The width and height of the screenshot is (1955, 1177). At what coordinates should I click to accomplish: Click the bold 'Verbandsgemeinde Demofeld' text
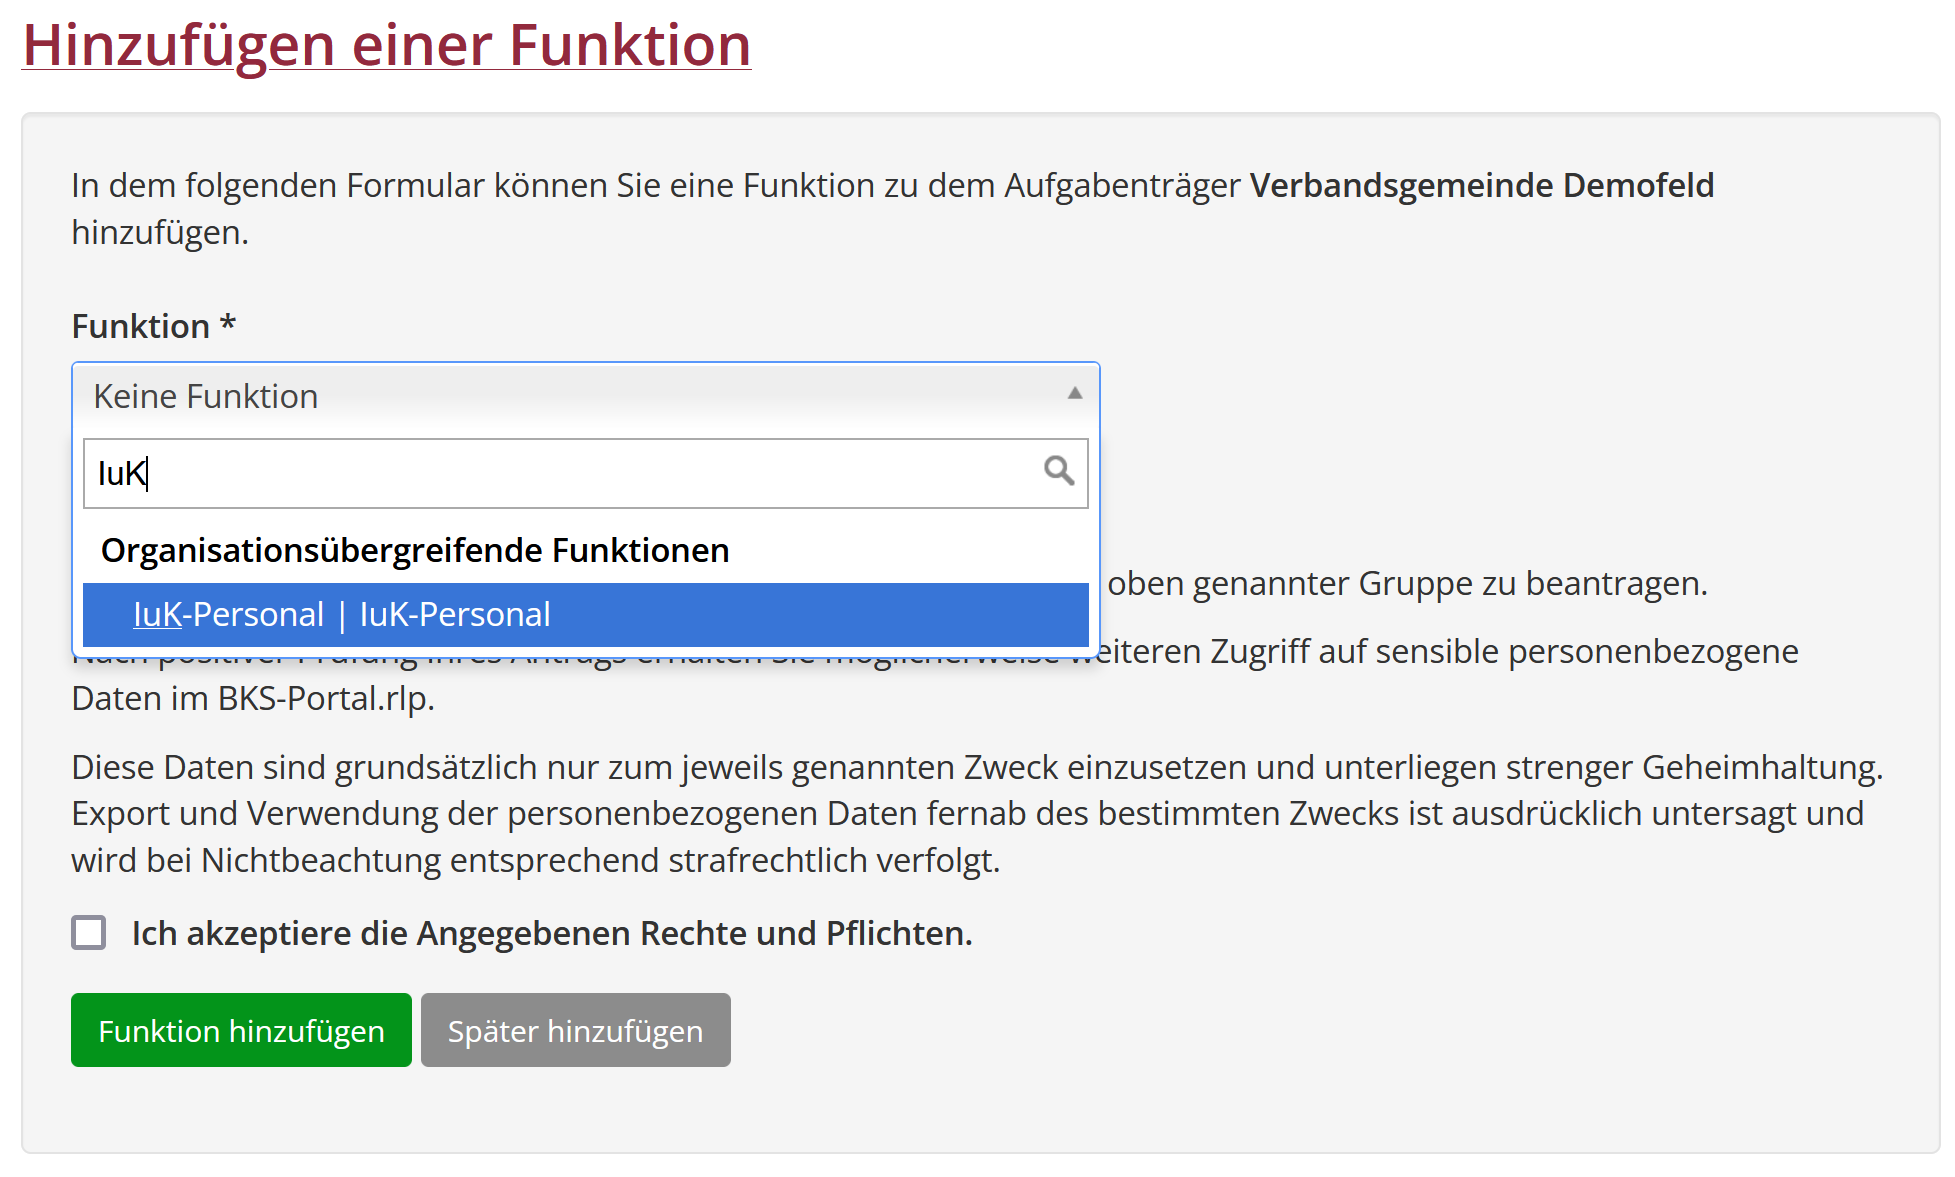pyautogui.click(x=1481, y=185)
